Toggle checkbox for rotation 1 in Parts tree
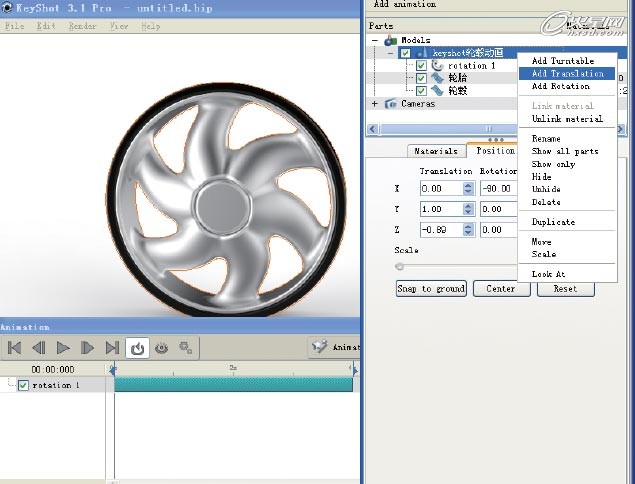This screenshot has width=635, height=484. coord(421,66)
